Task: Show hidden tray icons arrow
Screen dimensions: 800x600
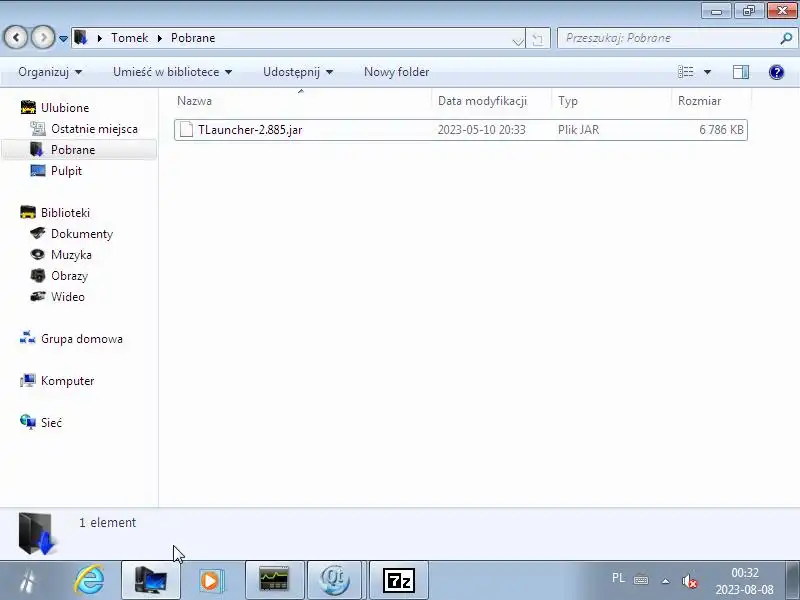Action: [x=665, y=581]
